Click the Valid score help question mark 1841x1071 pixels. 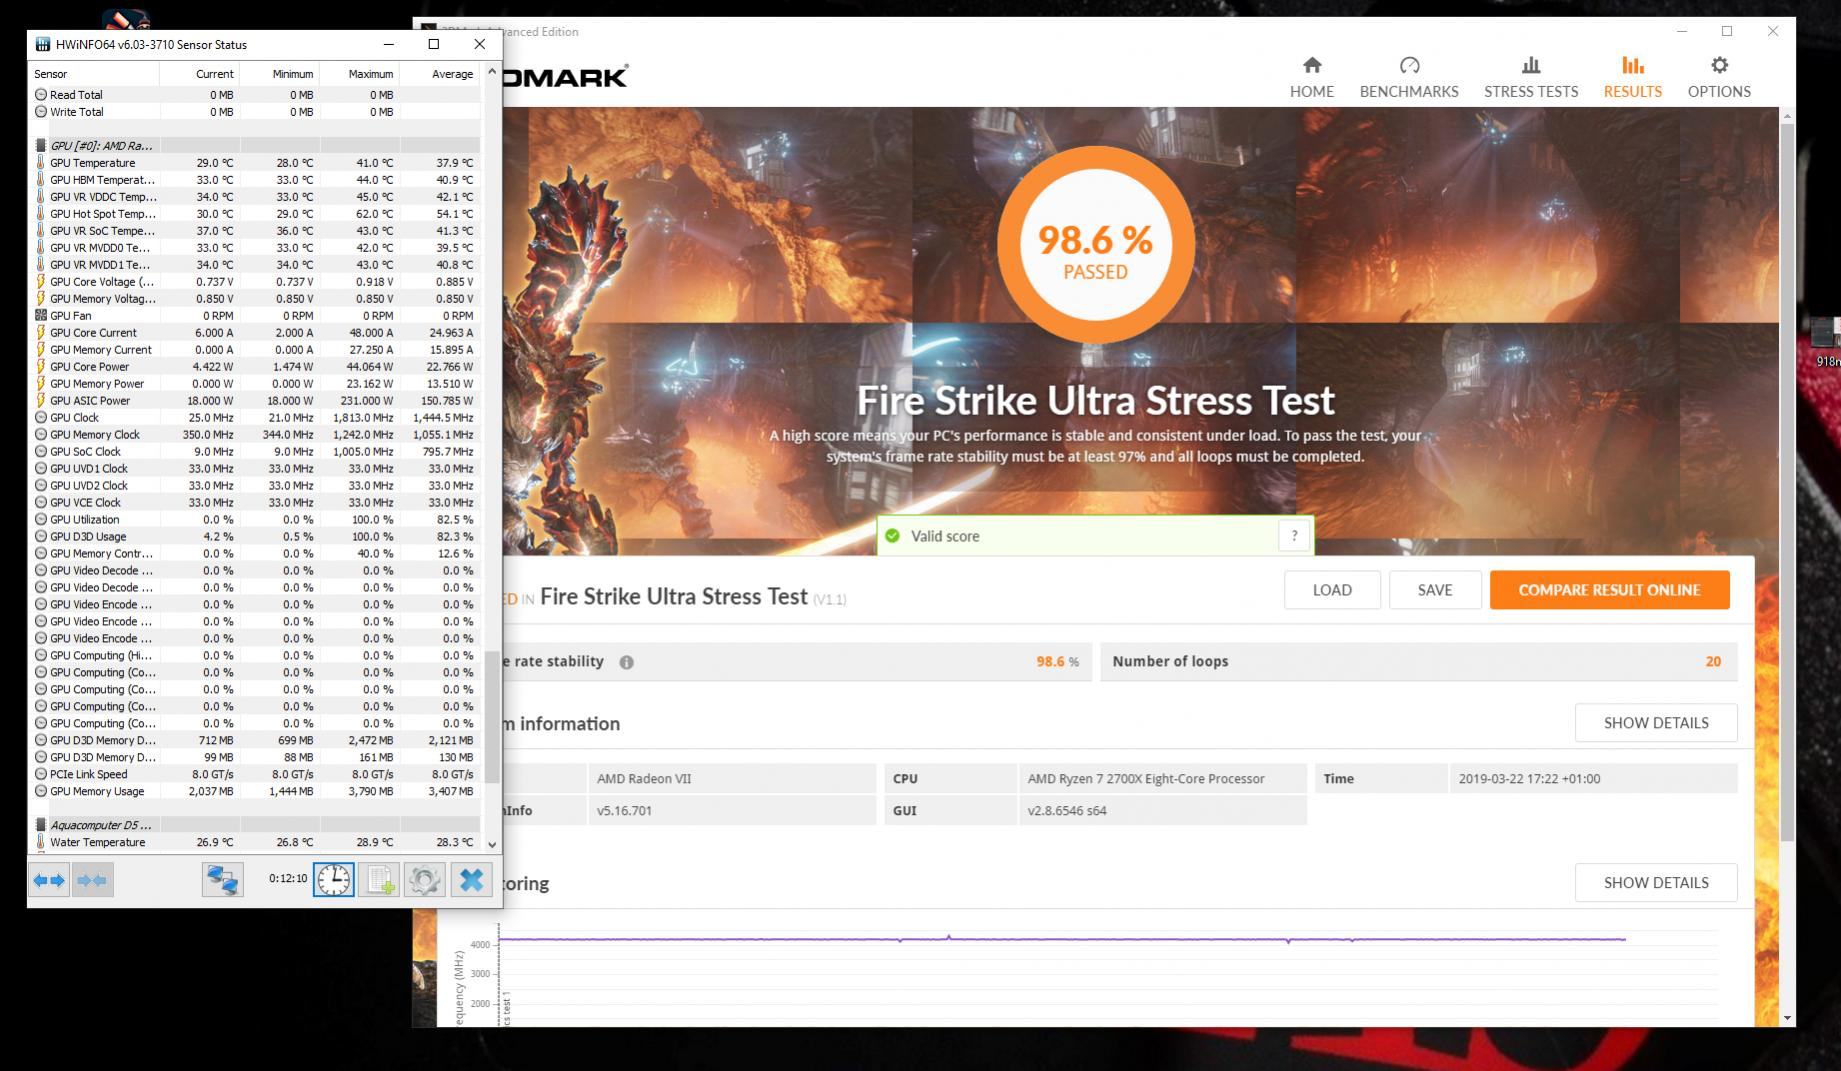[x=1293, y=536]
